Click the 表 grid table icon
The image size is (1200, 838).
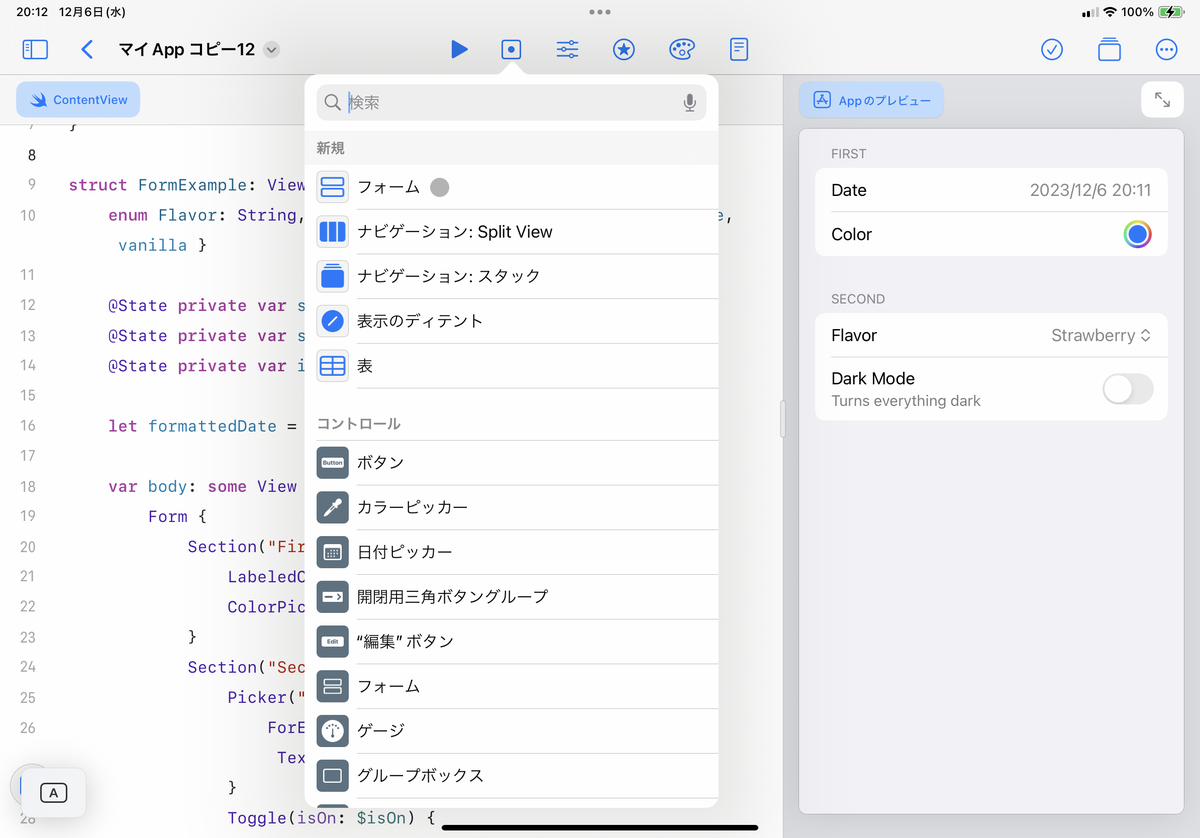click(333, 366)
